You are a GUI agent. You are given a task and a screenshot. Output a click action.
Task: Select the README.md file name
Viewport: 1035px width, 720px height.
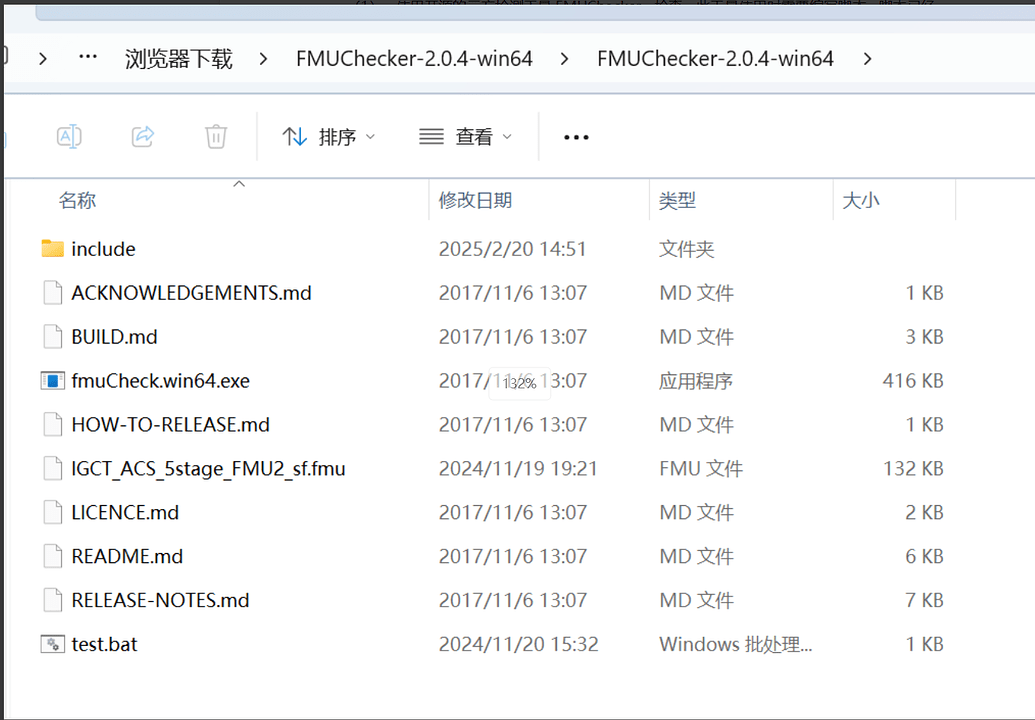point(127,556)
